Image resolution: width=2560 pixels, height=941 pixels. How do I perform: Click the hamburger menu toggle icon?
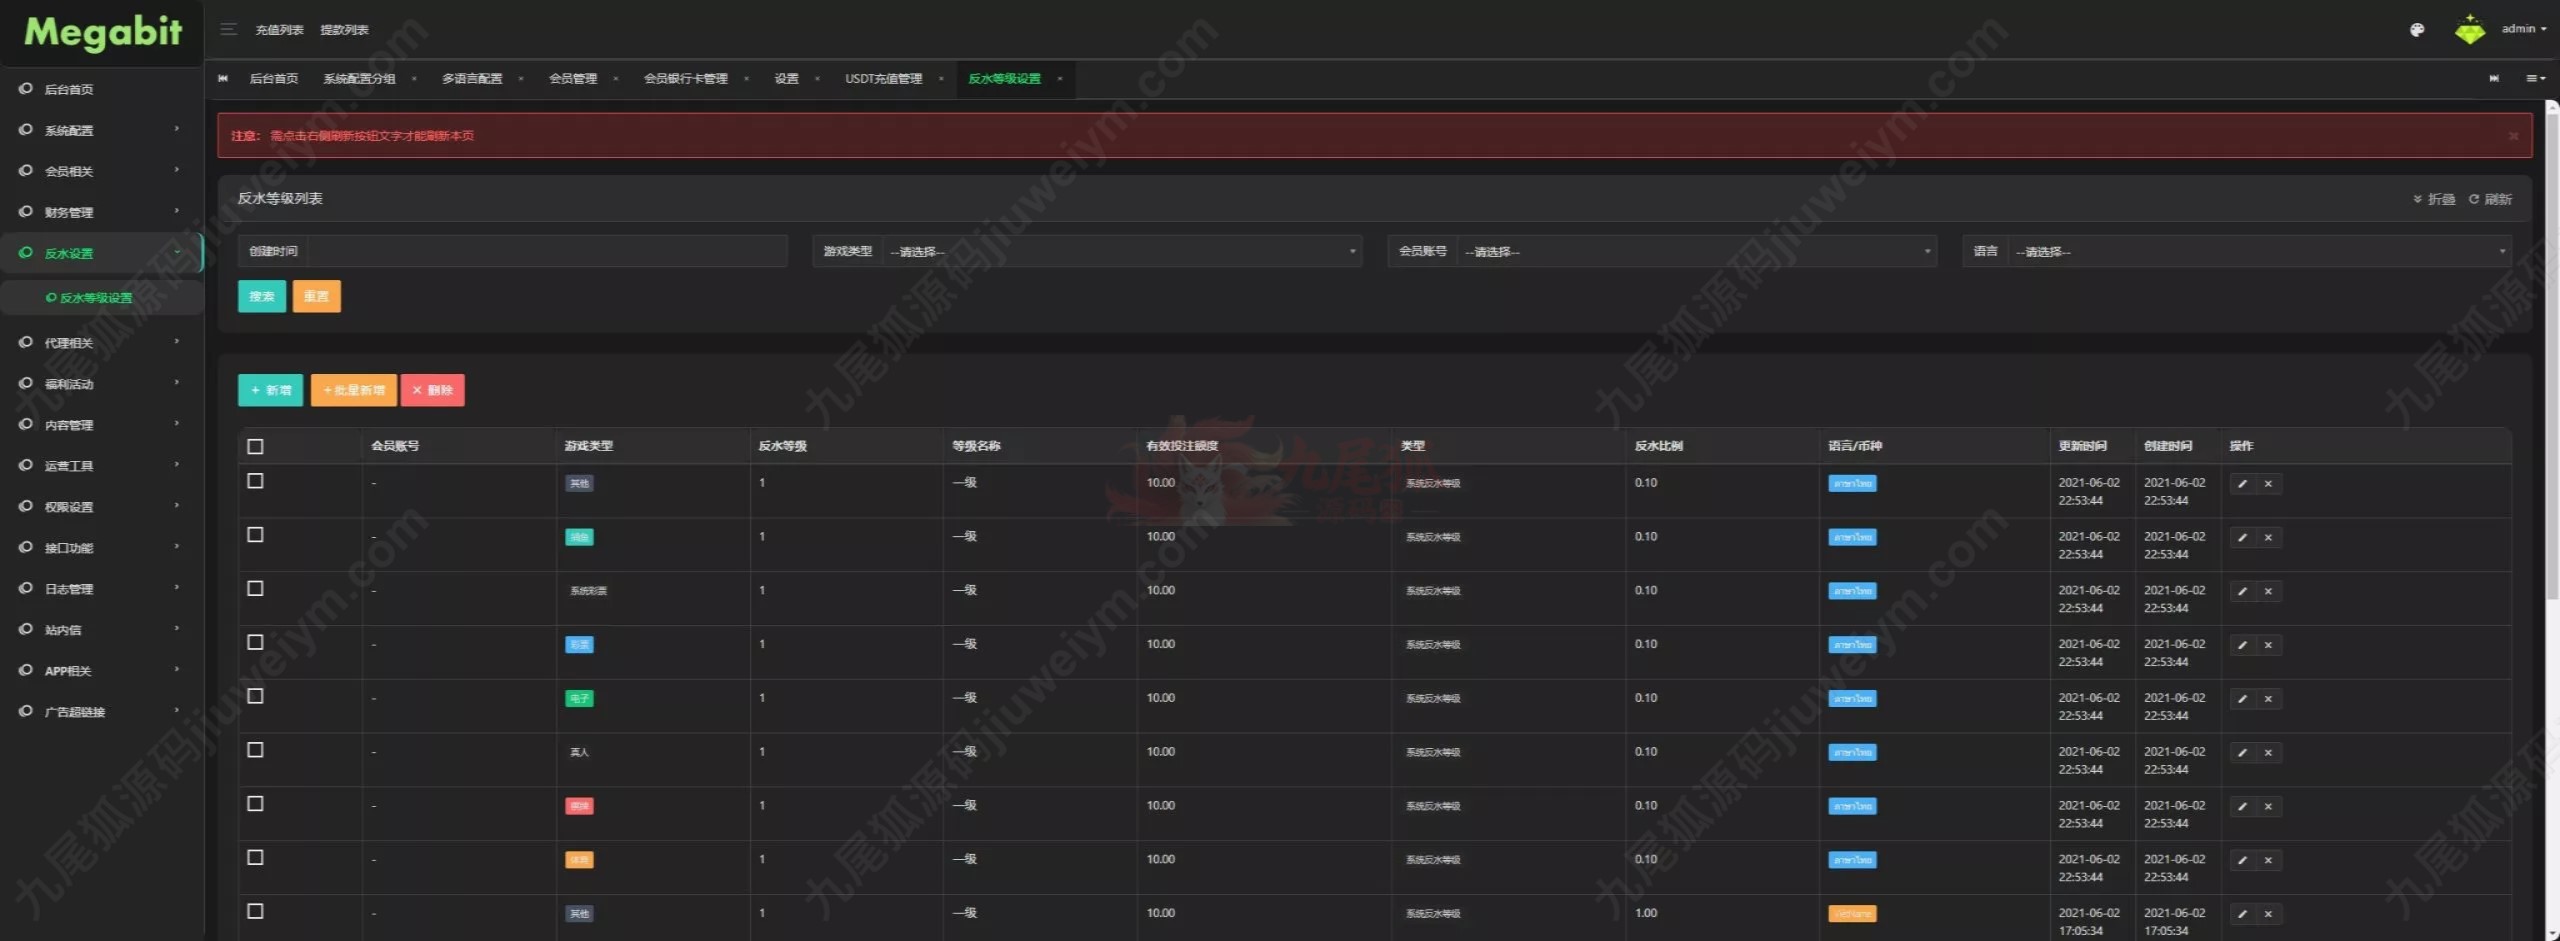tap(228, 29)
